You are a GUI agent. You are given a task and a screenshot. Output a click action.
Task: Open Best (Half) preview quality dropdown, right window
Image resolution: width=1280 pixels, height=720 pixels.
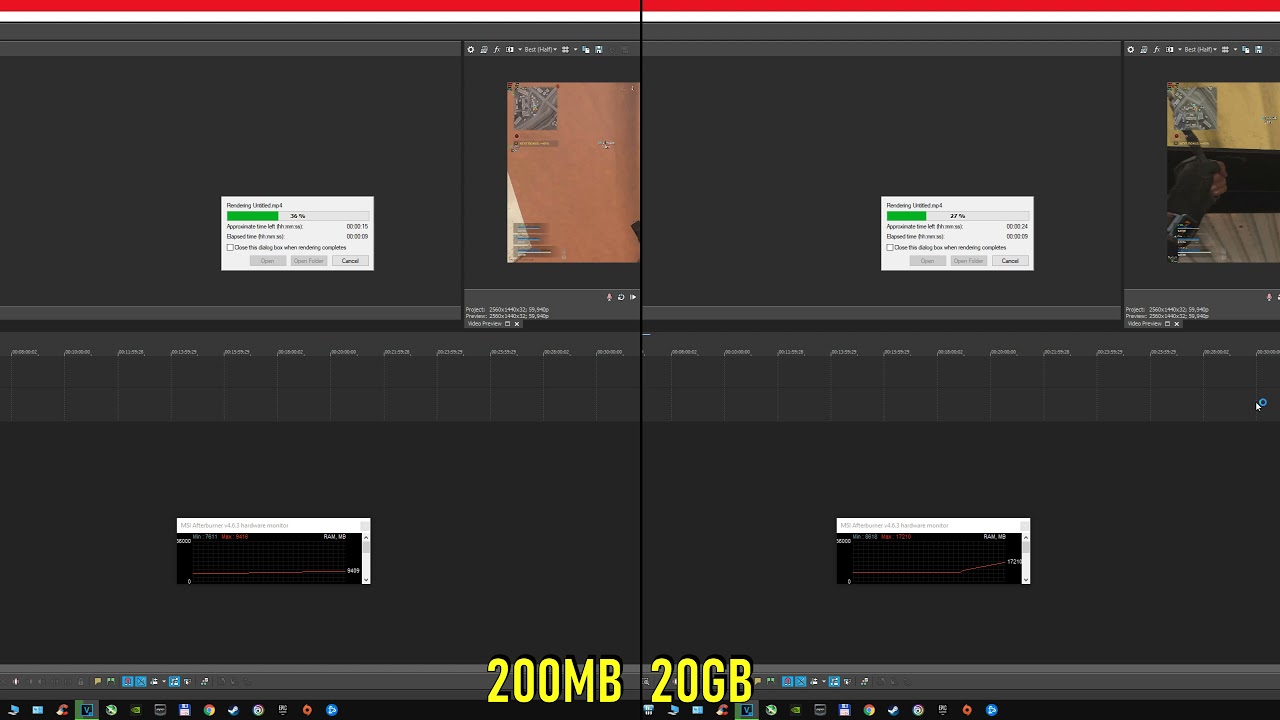tap(1201, 49)
